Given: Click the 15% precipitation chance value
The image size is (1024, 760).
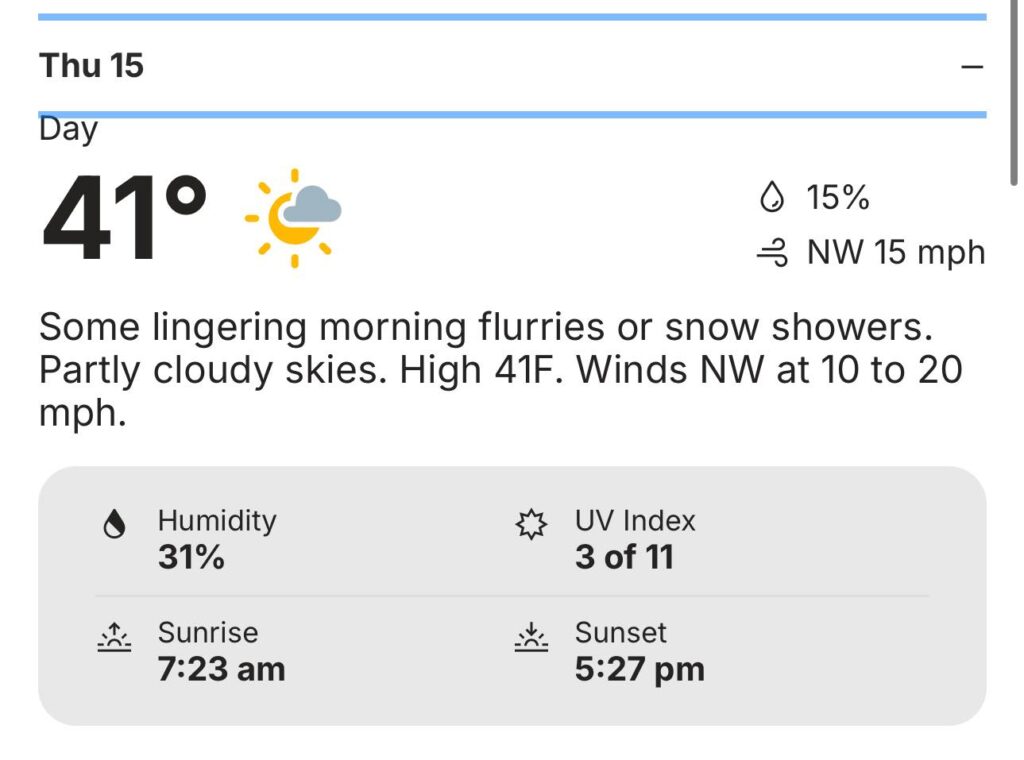Looking at the screenshot, I should click(838, 198).
